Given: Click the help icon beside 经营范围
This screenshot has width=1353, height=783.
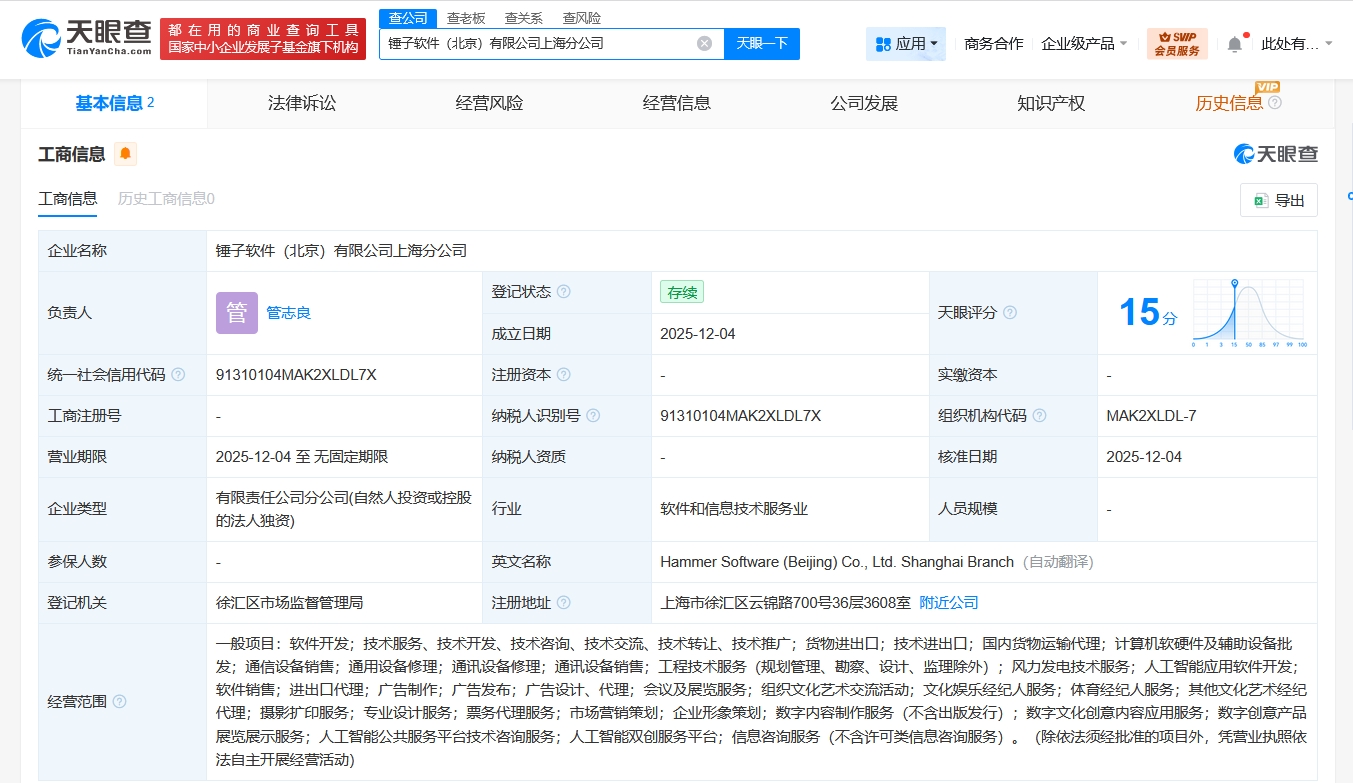Looking at the screenshot, I should coord(121,701).
